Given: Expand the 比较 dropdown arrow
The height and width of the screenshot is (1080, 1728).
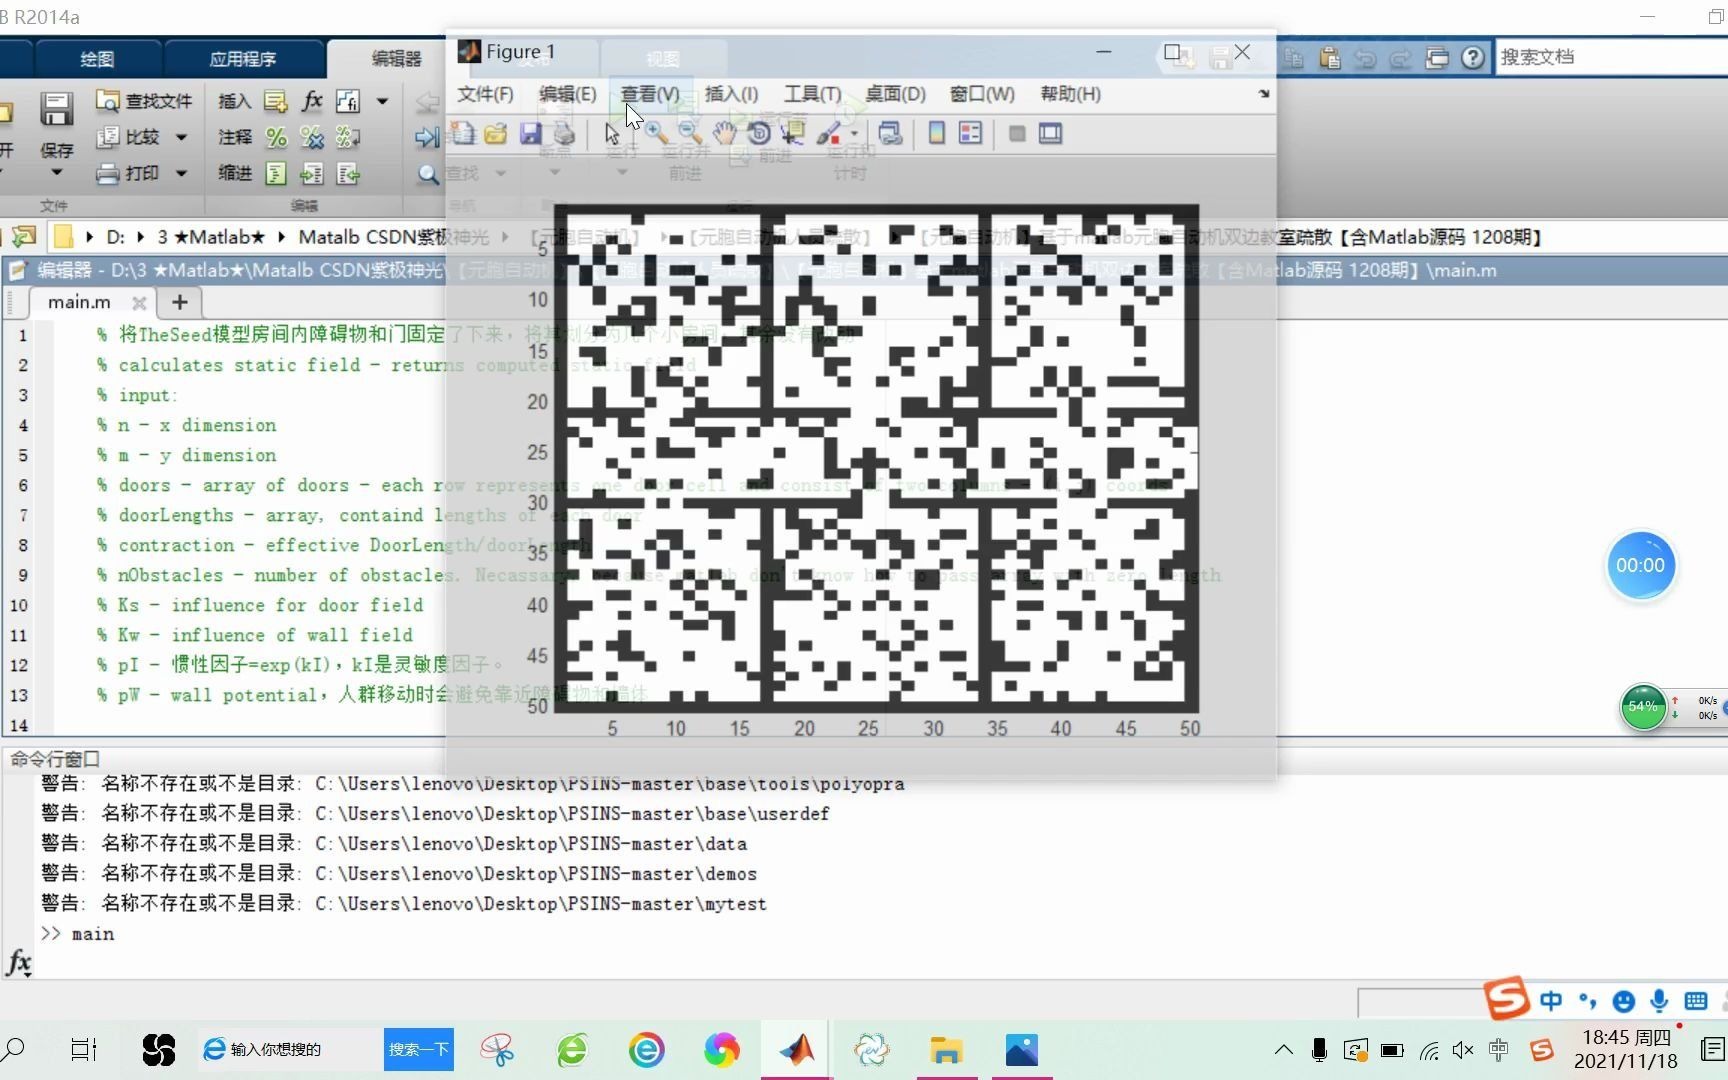Looking at the screenshot, I should [x=181, y=137].
